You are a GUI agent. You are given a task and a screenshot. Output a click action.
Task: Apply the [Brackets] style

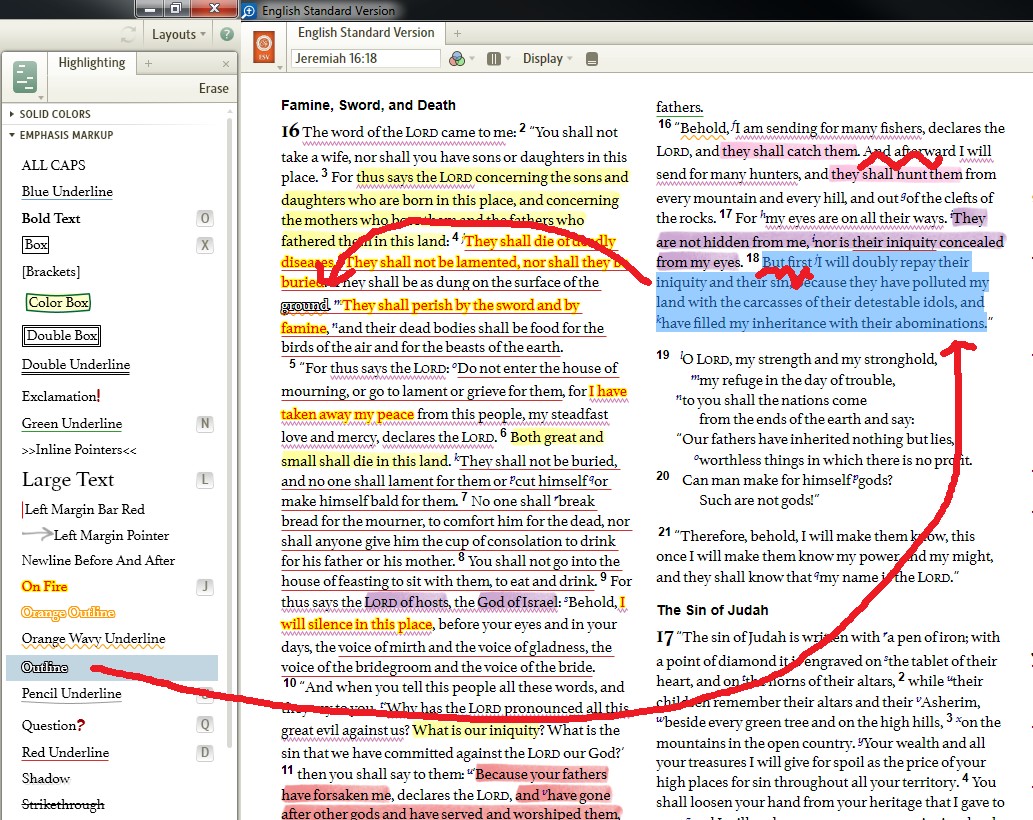(51, 271)
